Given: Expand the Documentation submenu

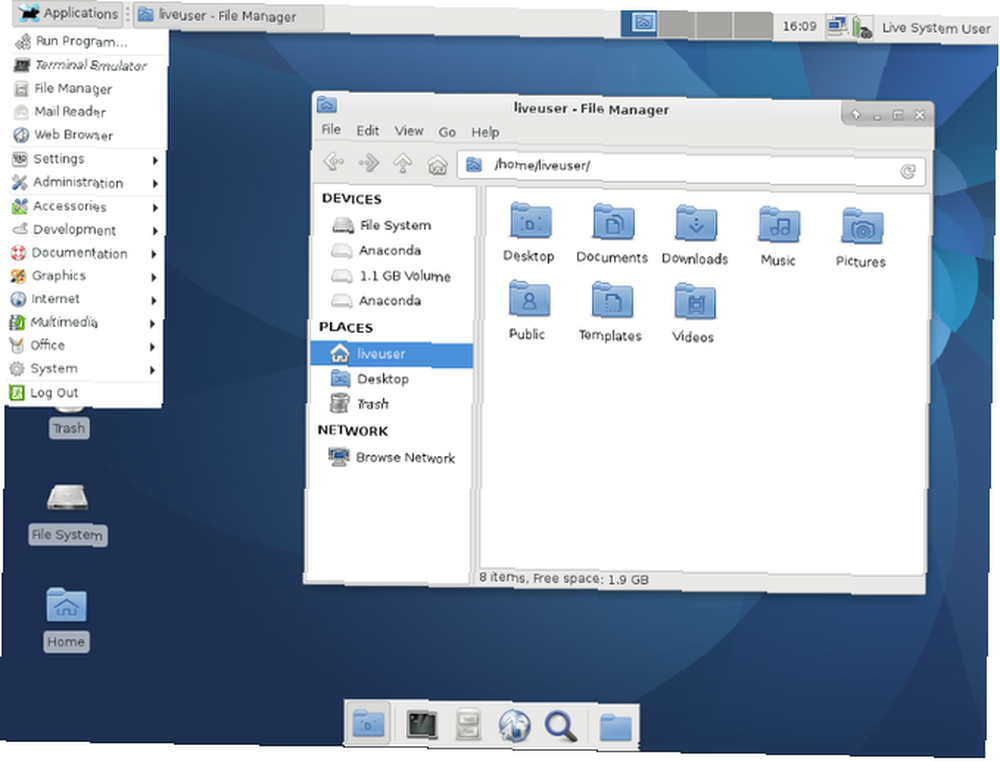Looking at the screenshot, I should [x=84, y=253].
